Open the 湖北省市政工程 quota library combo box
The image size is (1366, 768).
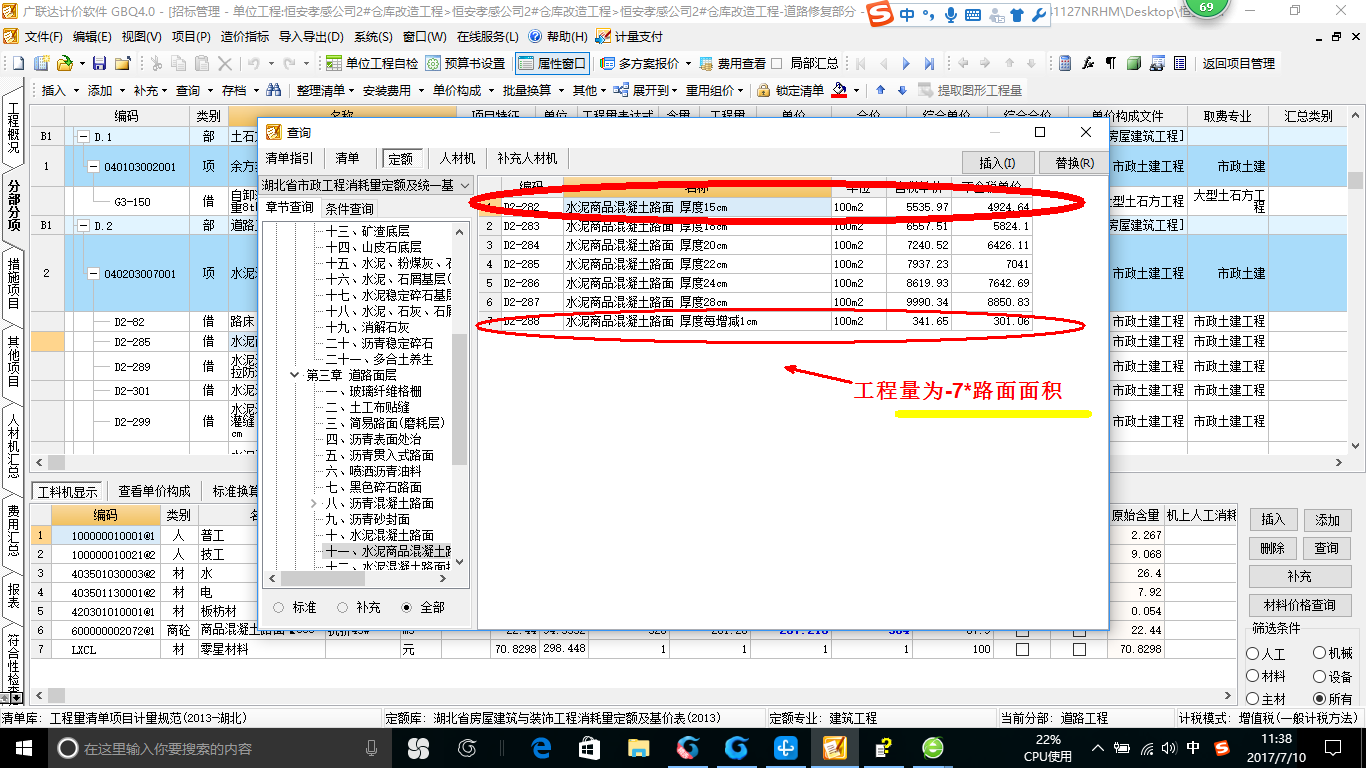366,186
